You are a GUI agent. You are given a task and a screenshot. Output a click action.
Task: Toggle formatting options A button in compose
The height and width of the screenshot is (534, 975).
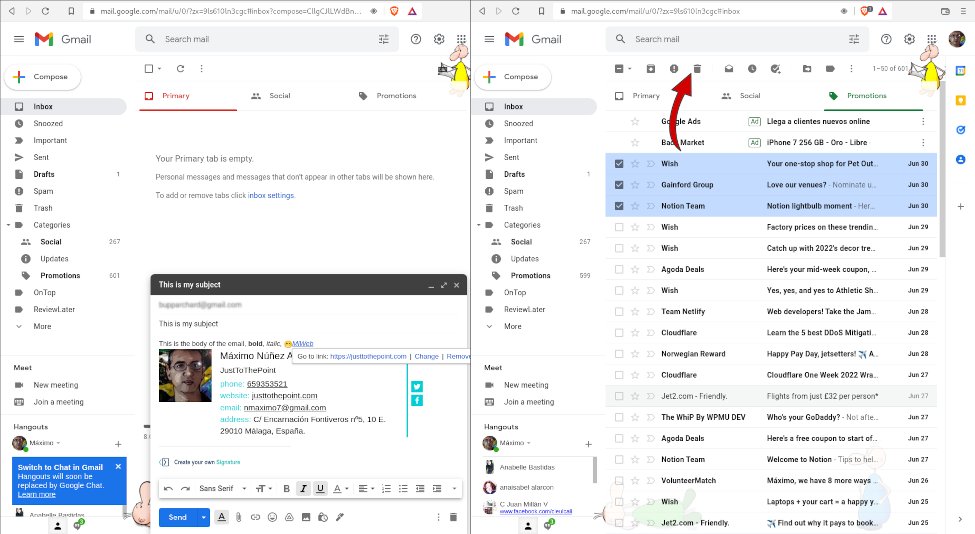pos(221,517)
